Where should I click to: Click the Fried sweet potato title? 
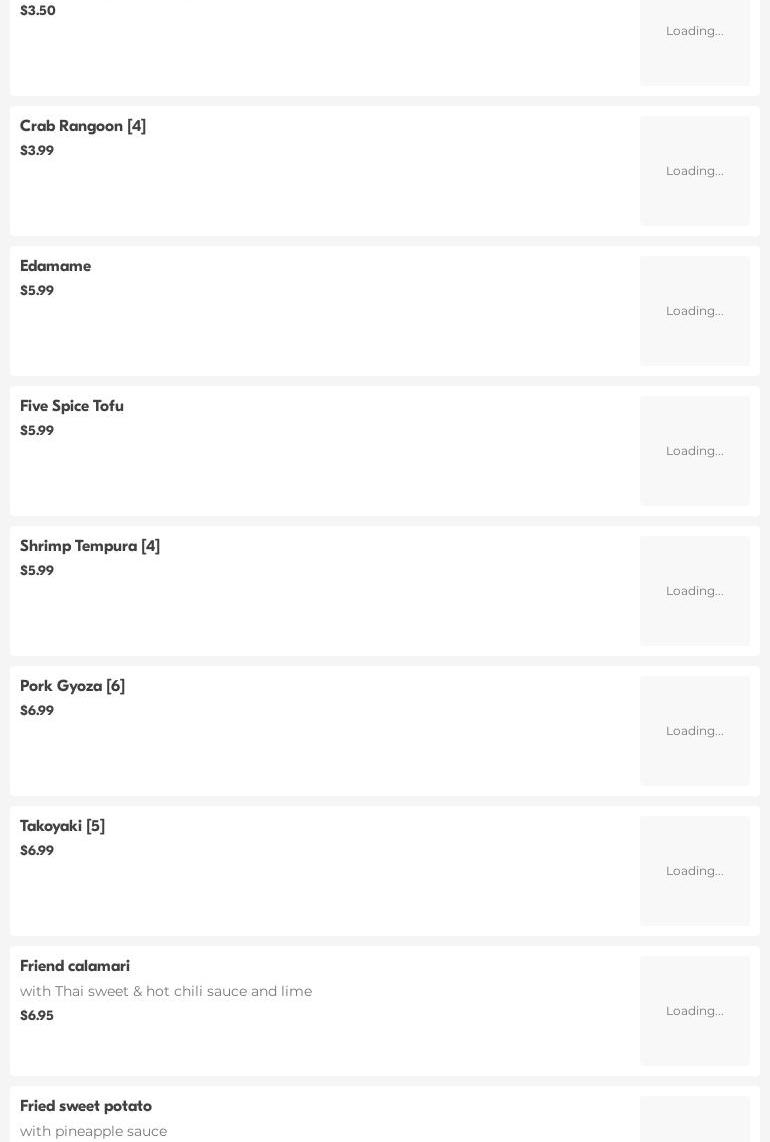click(86, 1106)
